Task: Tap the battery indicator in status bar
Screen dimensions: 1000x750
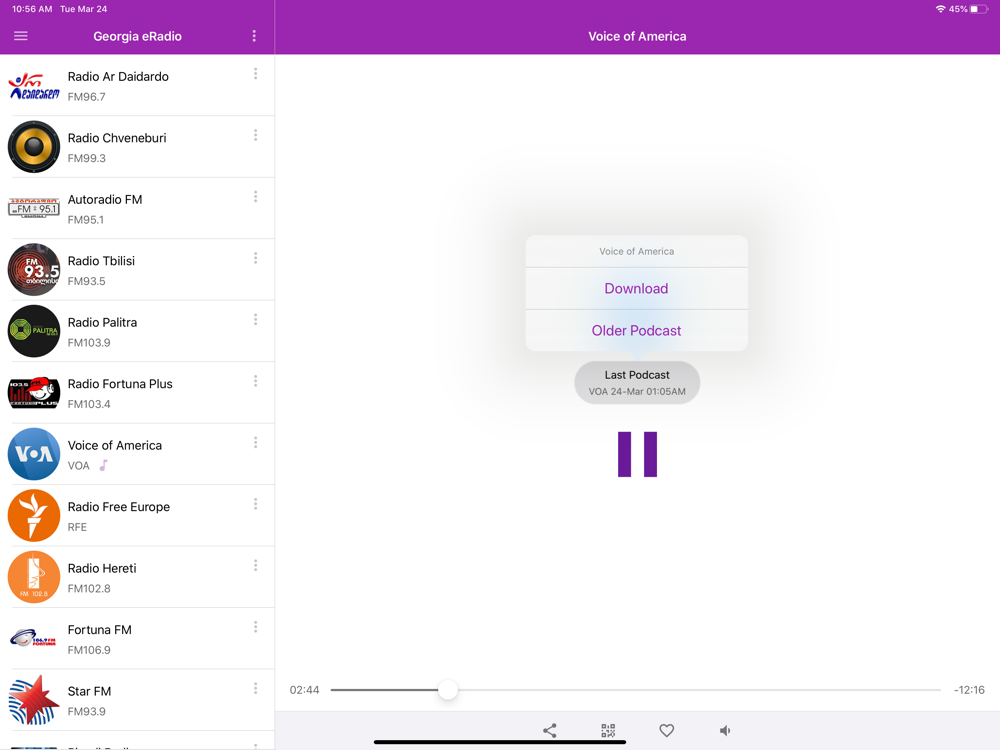Action: pyautogui.click(x=979, y=9)
